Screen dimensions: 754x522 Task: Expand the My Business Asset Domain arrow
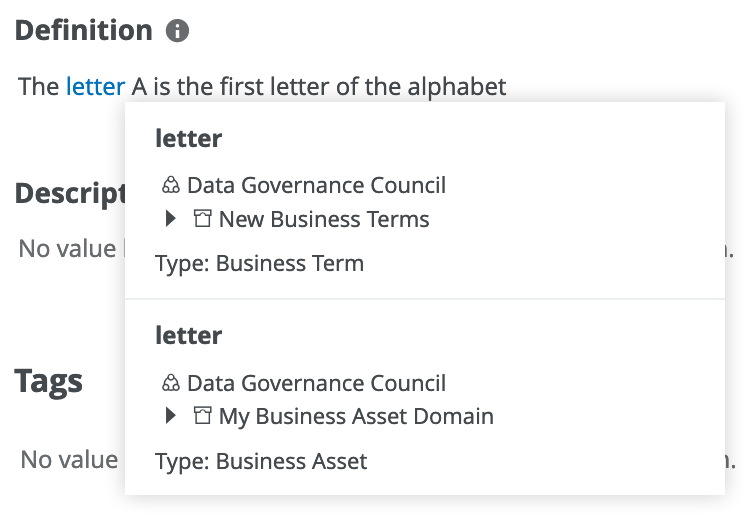click(x=171, y=415)
